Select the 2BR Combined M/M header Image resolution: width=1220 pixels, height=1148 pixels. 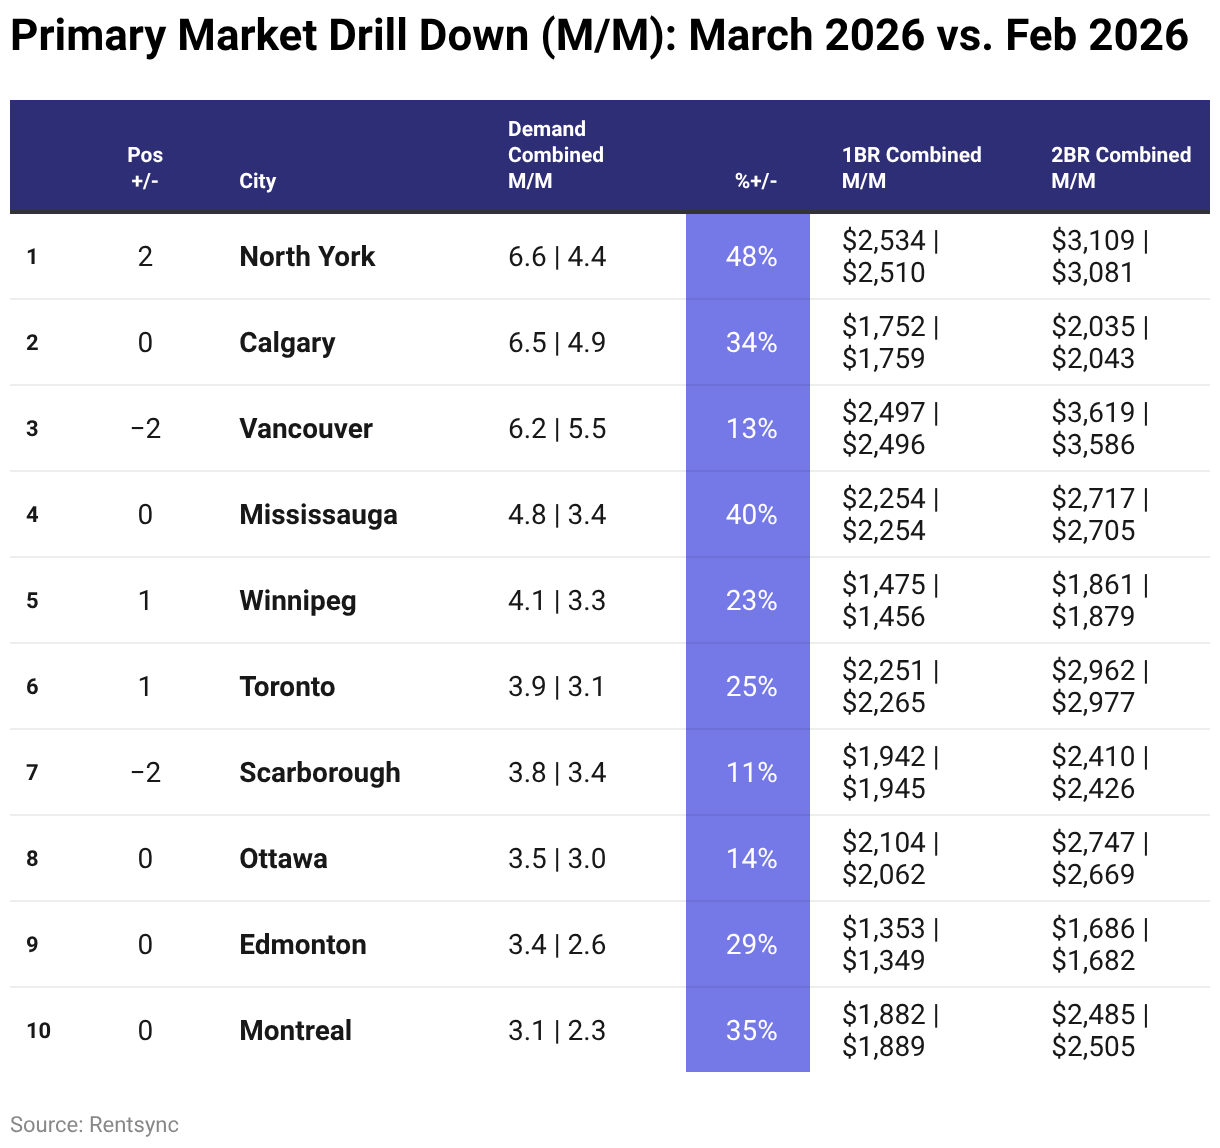(x=1120, y=168)
